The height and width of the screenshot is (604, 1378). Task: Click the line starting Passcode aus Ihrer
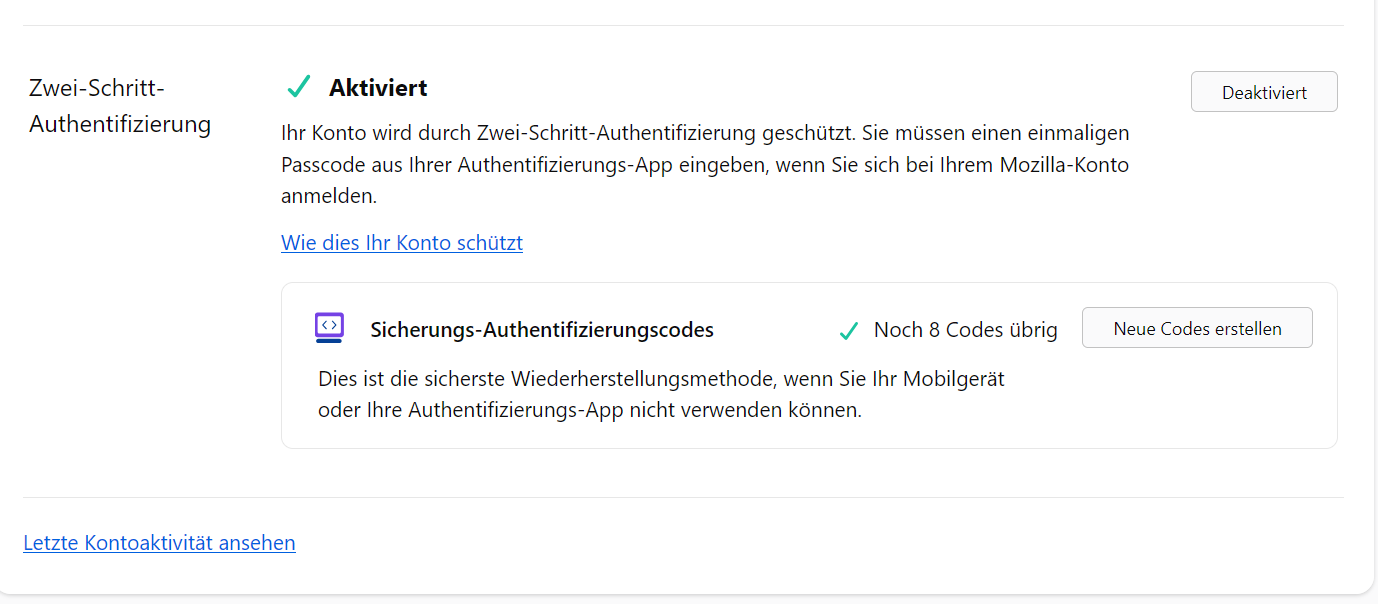click(x=705, y=165)
